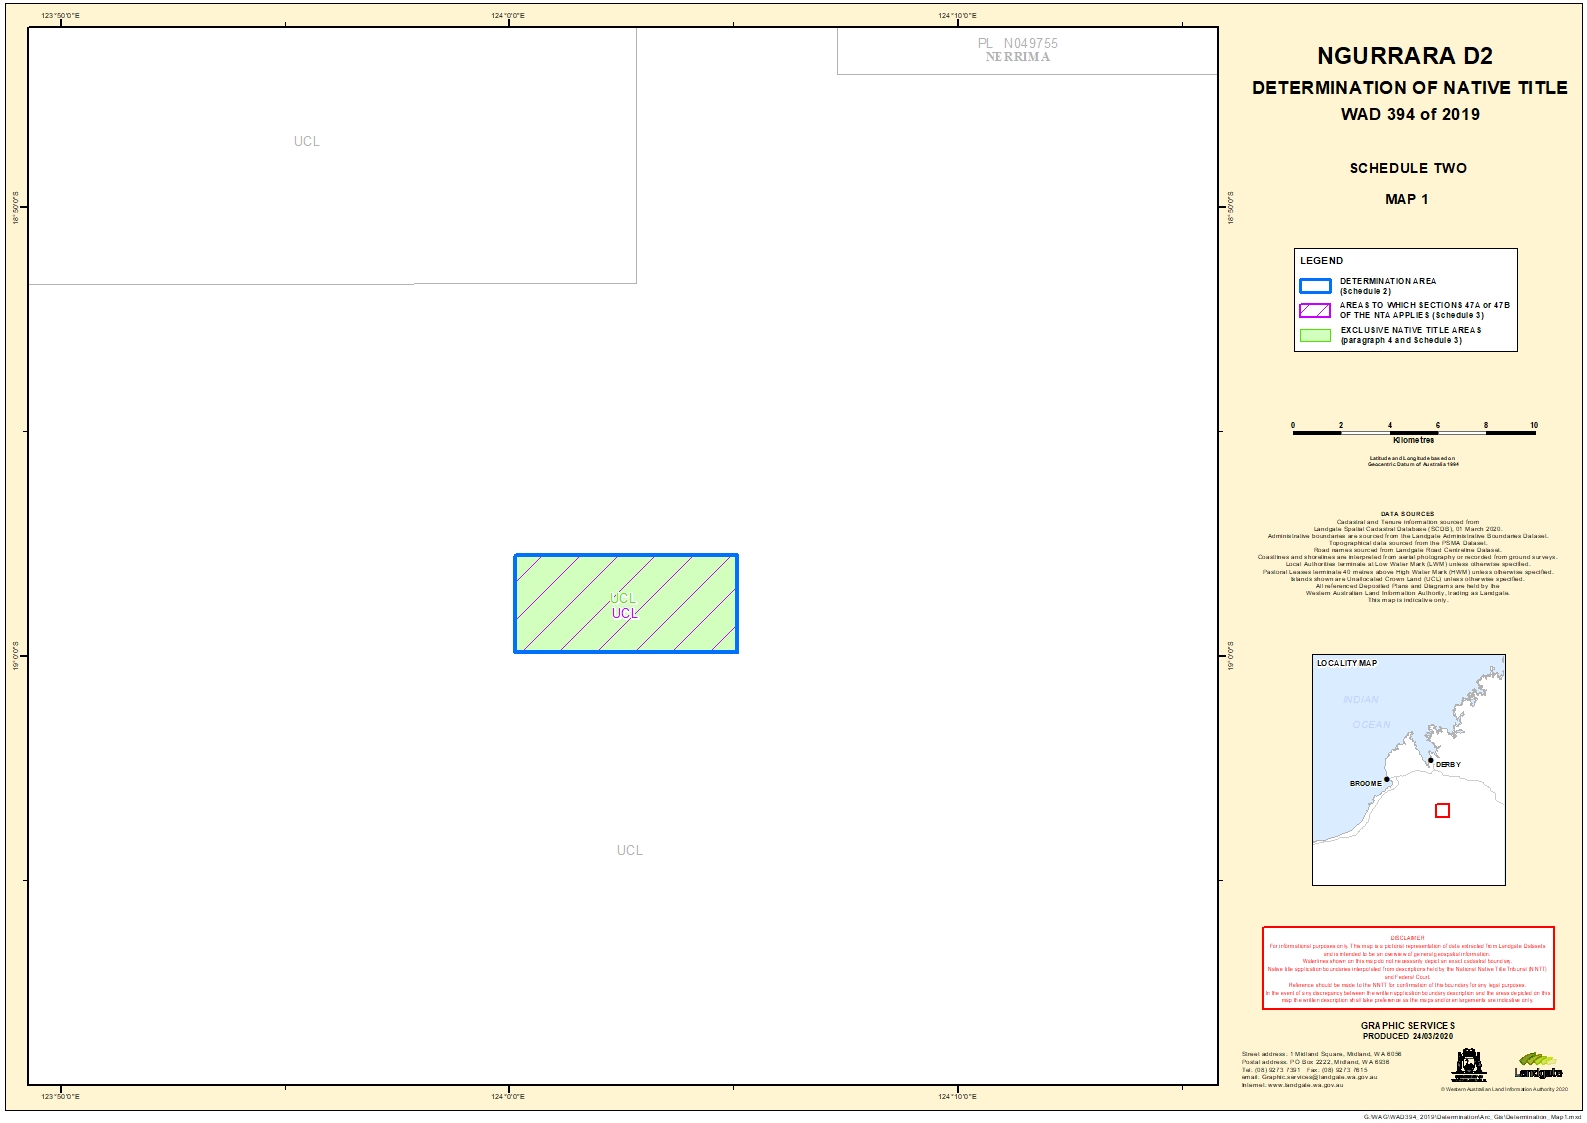Click the WAD 394 of 2019 text
The height and width of the screenshot is (1123, 1587).
click(x=1410, y=114)
